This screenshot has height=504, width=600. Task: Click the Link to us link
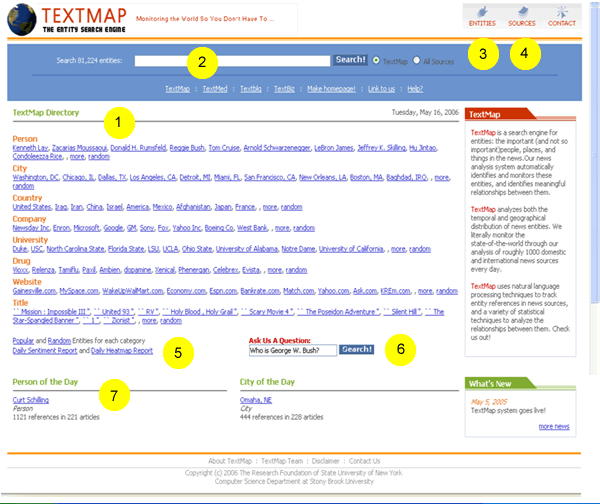(381, 89)
